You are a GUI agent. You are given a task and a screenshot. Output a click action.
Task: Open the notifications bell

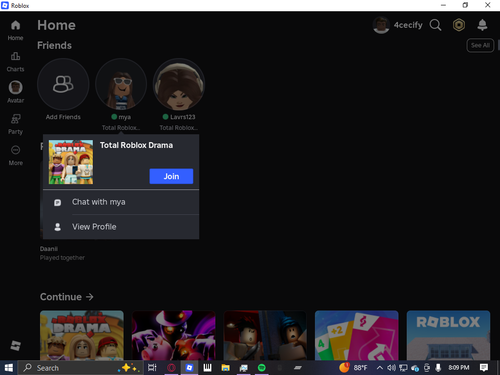click(482, 25)
